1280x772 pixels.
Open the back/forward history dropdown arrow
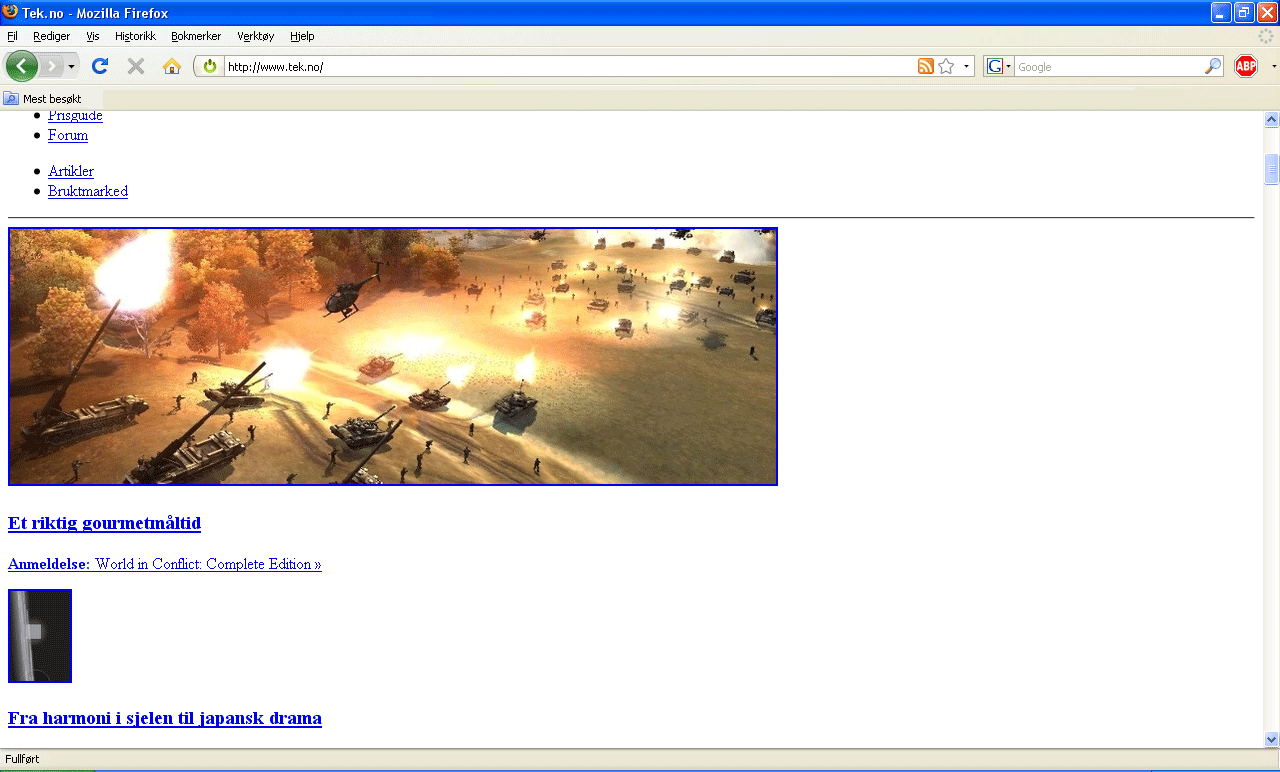coord(72,66)
